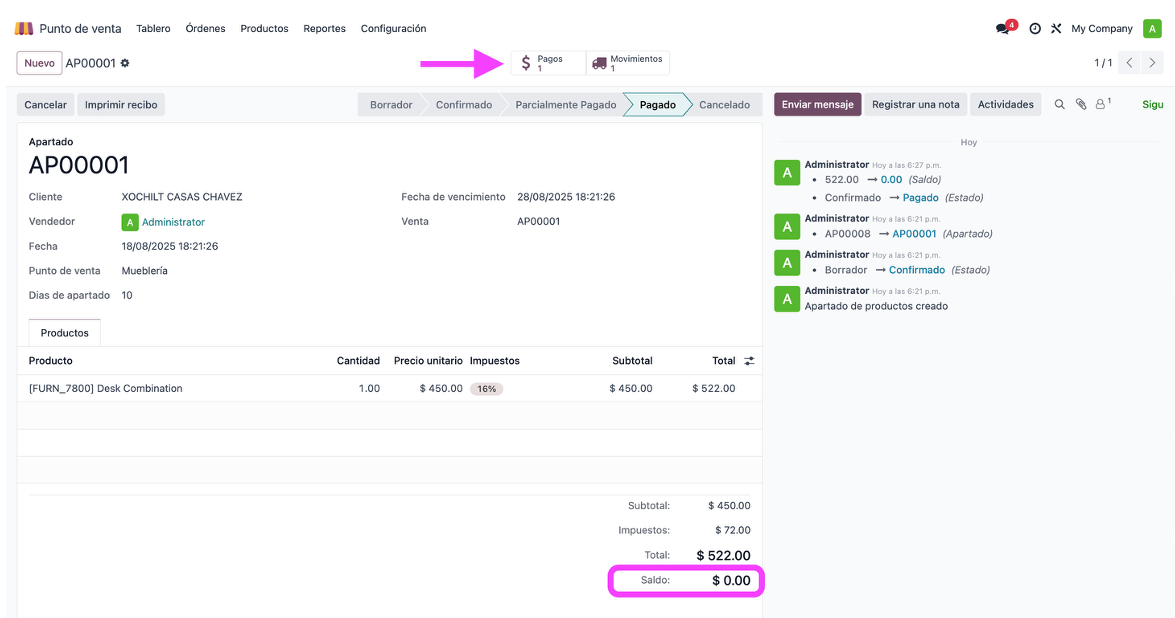Viewport: 1175px width, 618px height.
Task: Show followers via the person icon
Action: point(1102,104)
